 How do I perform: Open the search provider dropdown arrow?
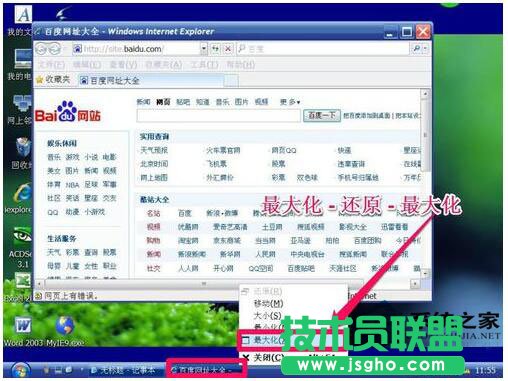pyautogui.click(x=425, y=49)
